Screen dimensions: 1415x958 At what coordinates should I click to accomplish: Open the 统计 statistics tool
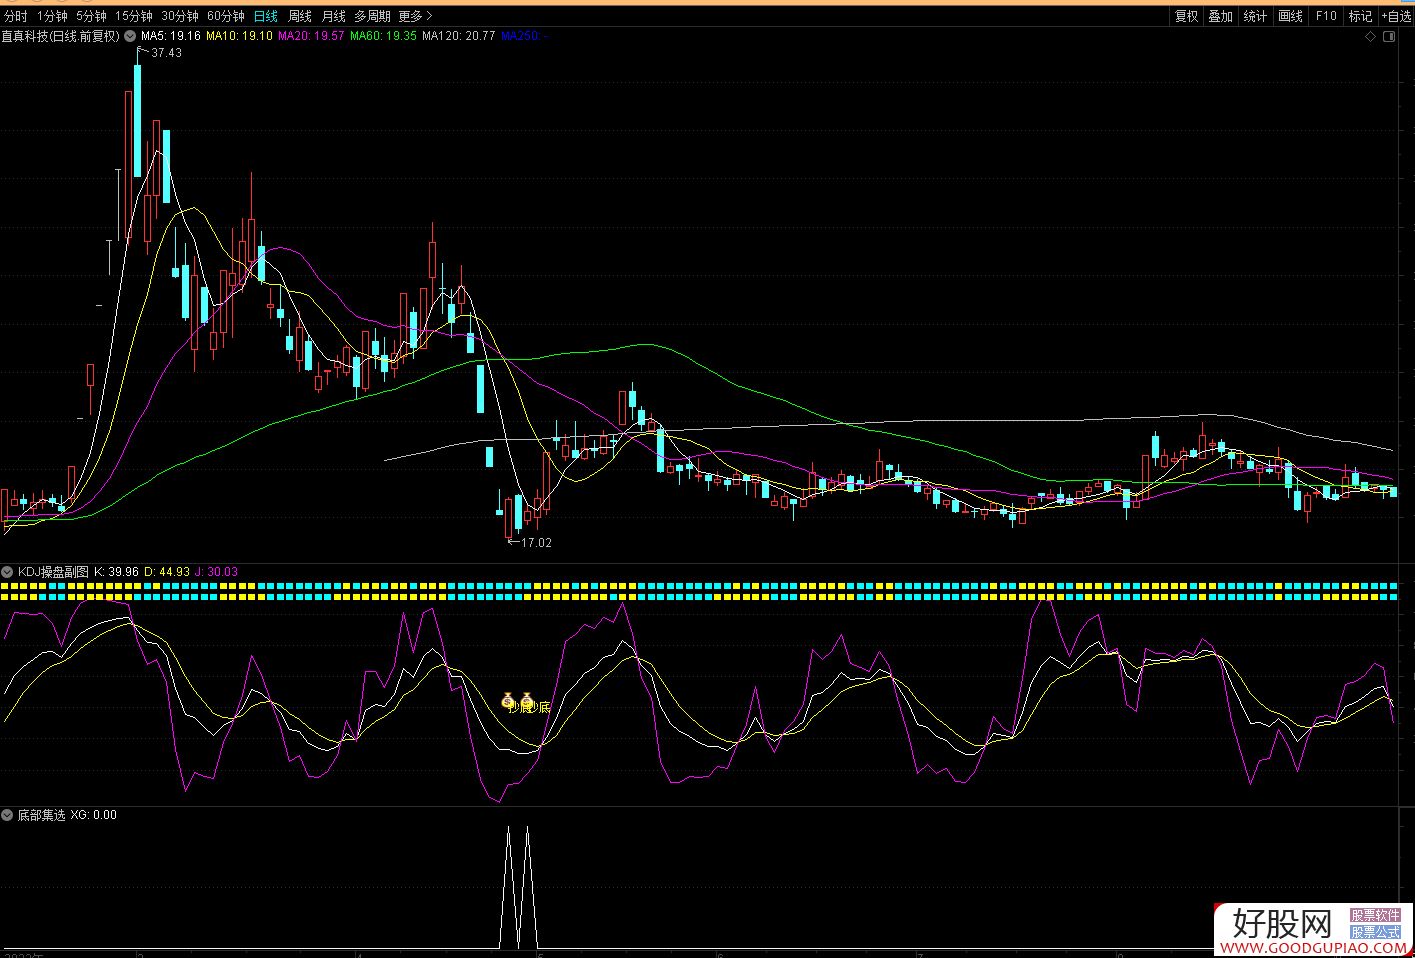(1255, 16)
